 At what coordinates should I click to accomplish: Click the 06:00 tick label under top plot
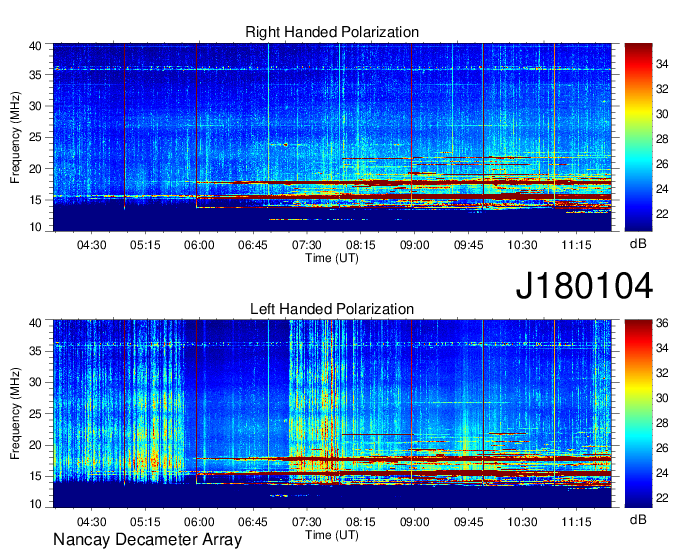point(199,245)
